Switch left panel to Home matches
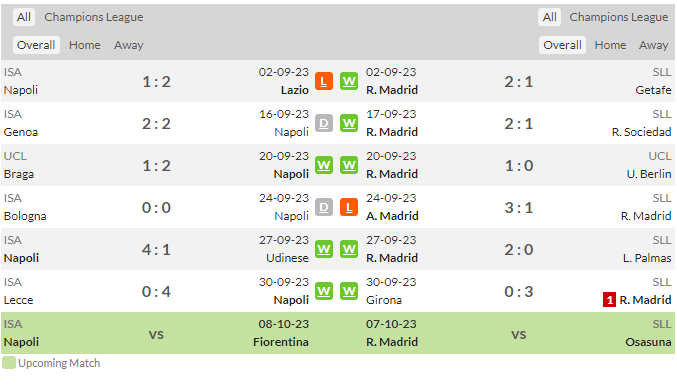The height and width of the screenshot is (389, 677). pyautogui.click(x=85, y=45)
